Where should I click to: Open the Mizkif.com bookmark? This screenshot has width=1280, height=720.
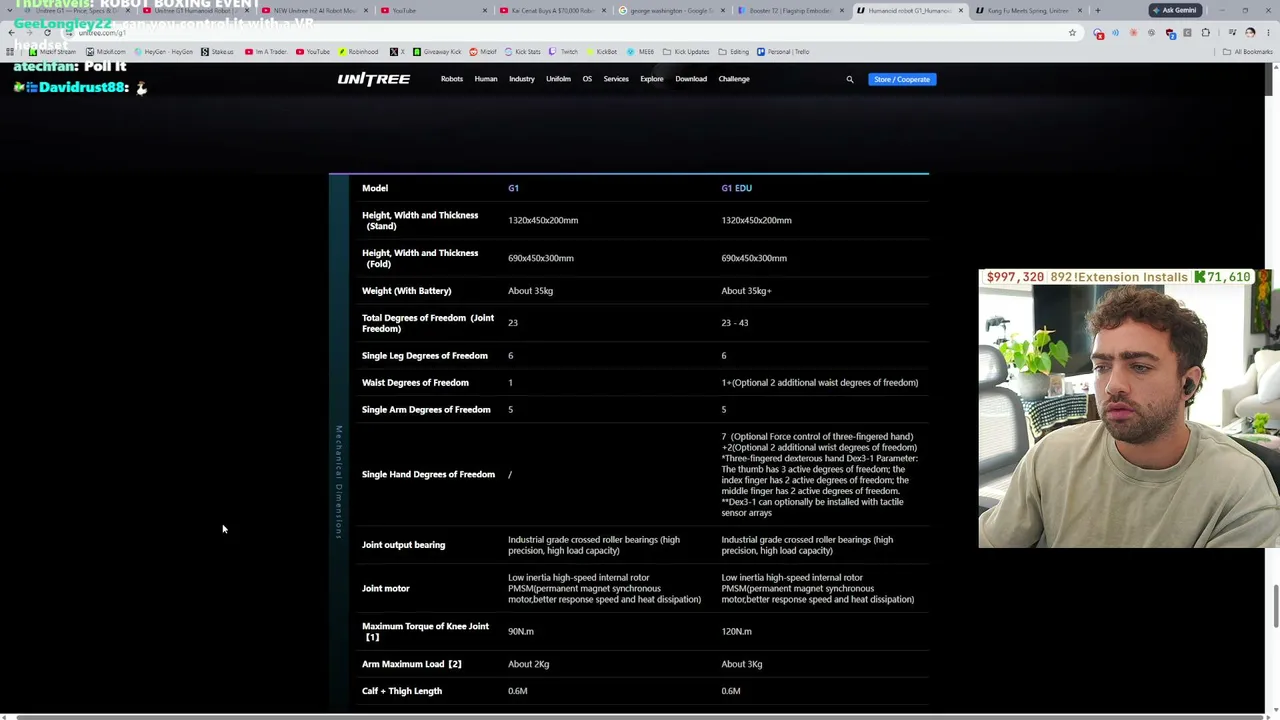106,52
